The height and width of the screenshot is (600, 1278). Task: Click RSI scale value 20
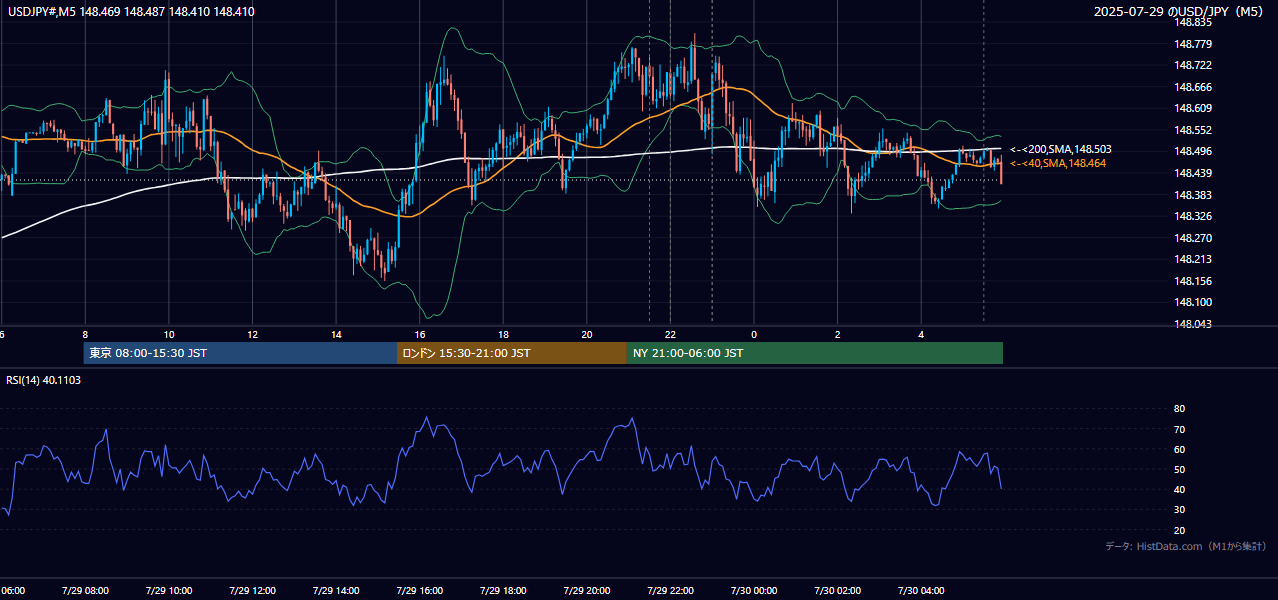point(1179,530)
